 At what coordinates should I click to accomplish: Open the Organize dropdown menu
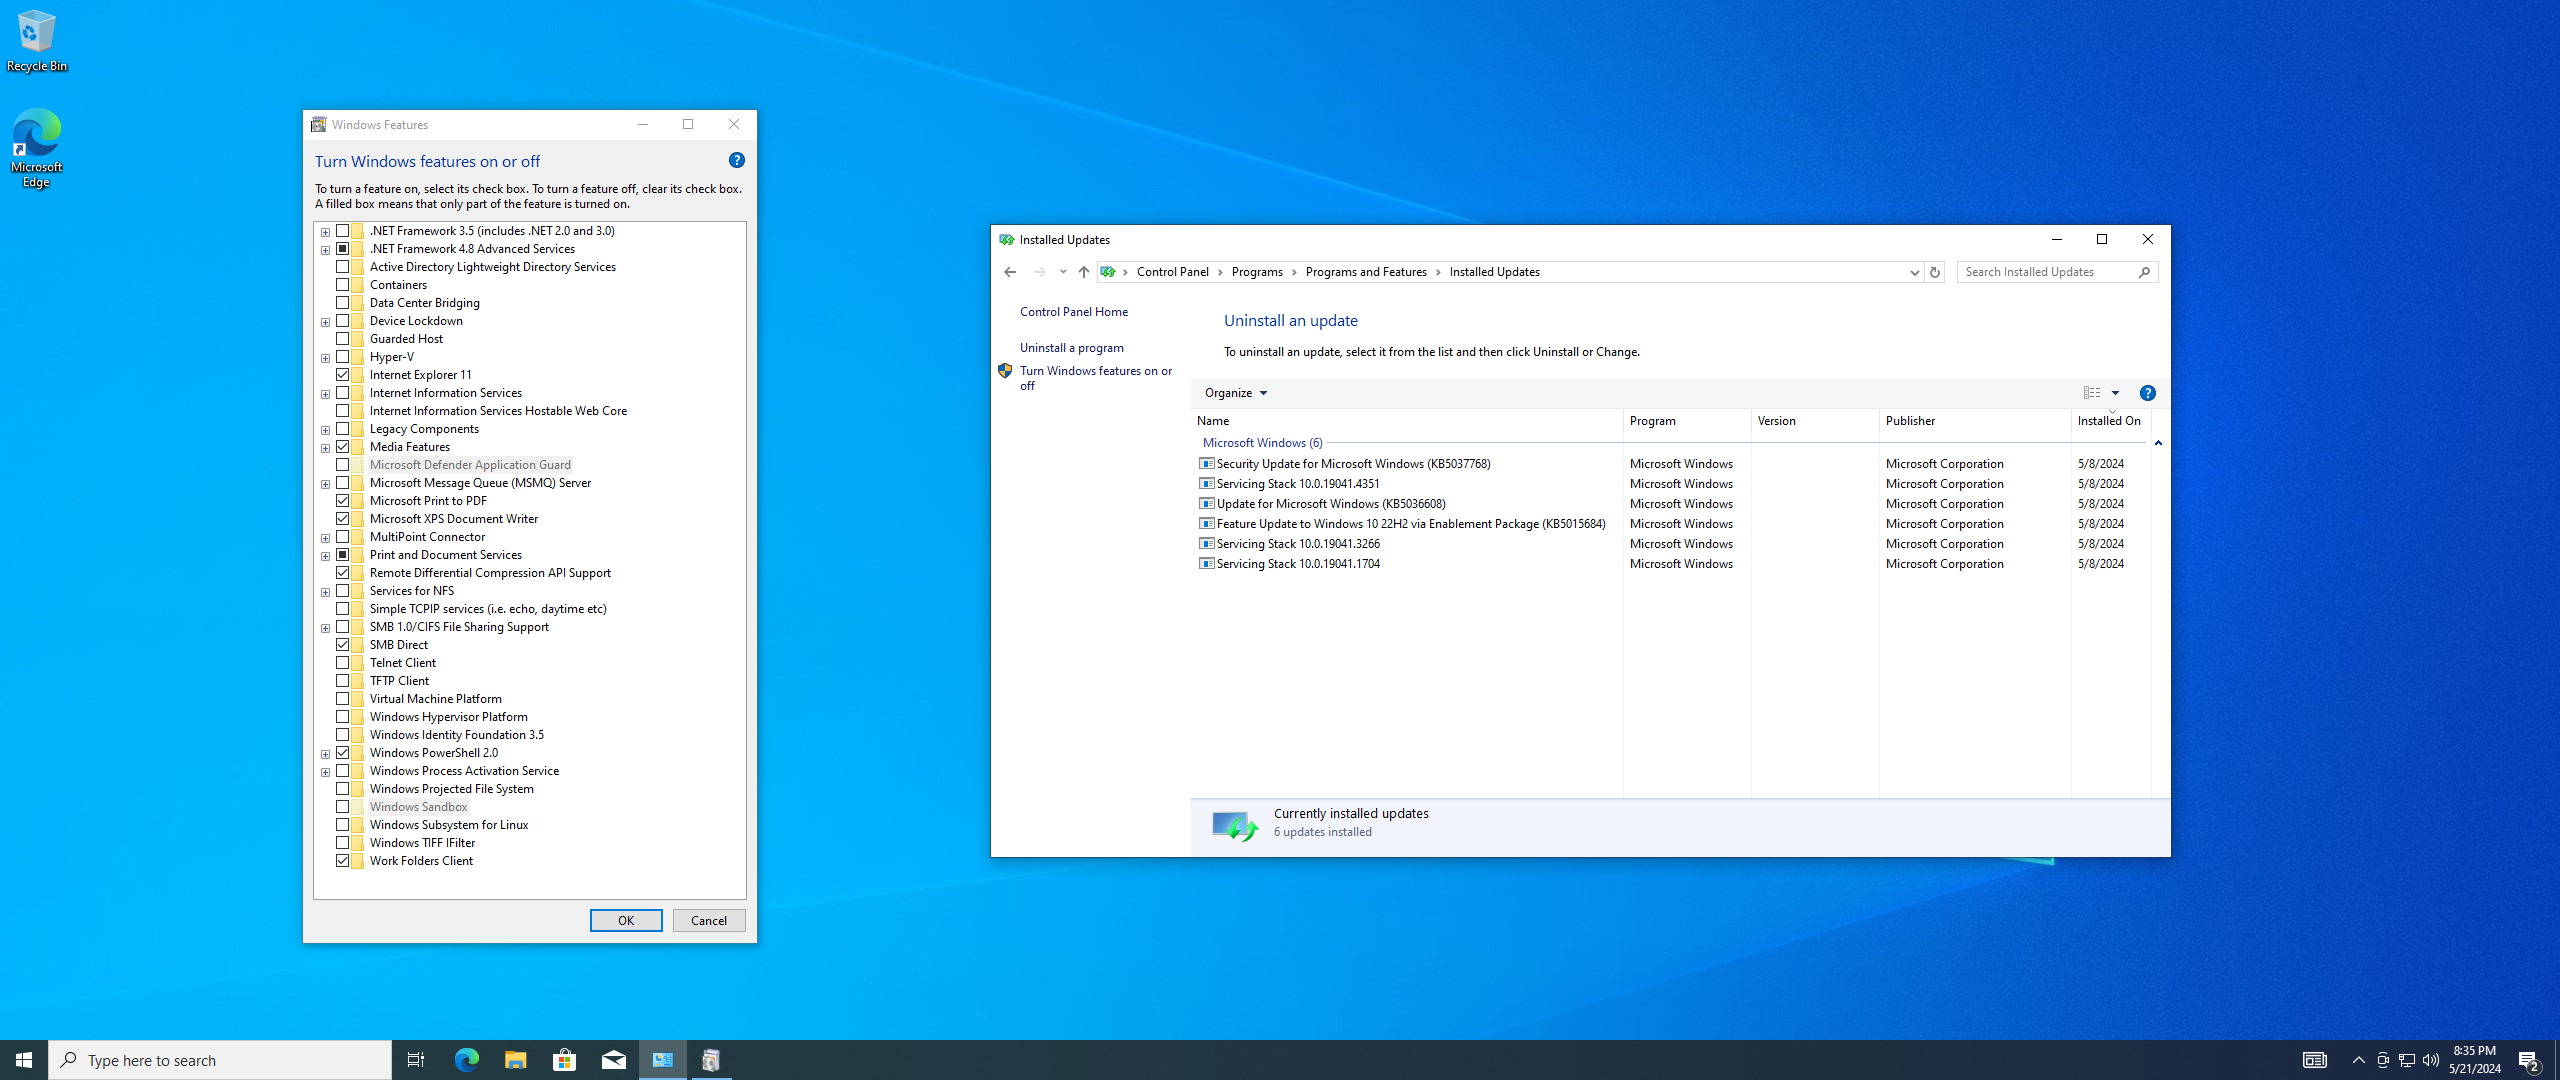click(1235, 393)
